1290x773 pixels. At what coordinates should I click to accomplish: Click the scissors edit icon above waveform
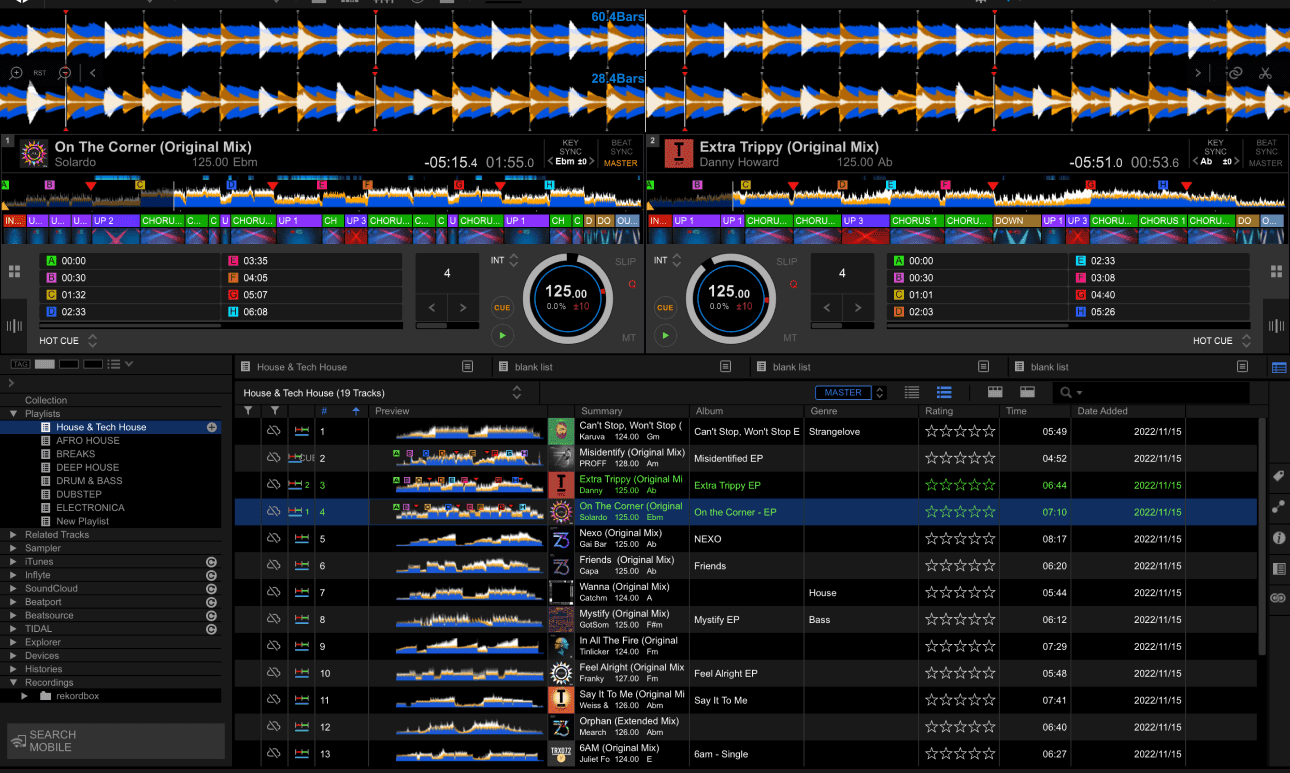1265,73
